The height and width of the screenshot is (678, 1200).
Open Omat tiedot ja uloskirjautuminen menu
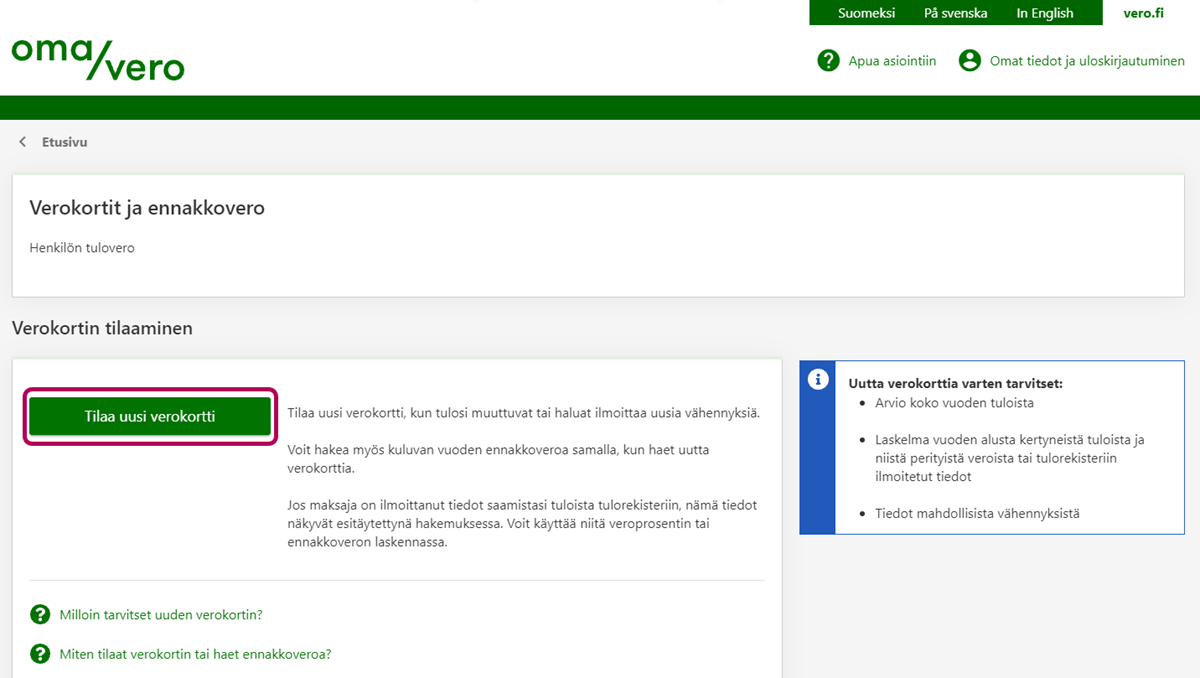tap(1086, 61)
